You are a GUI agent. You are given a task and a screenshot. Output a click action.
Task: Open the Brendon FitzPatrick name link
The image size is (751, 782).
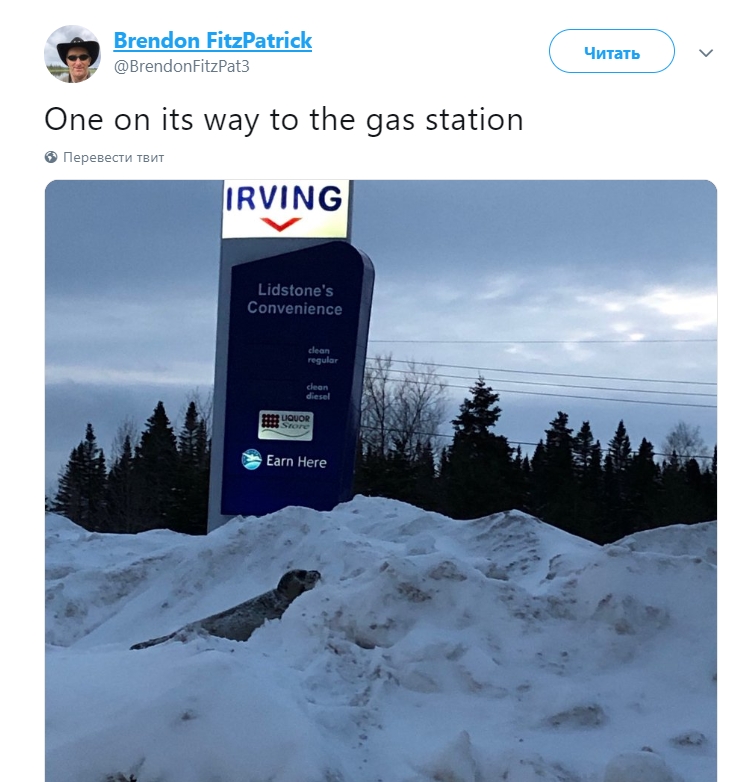pos(213,40)
